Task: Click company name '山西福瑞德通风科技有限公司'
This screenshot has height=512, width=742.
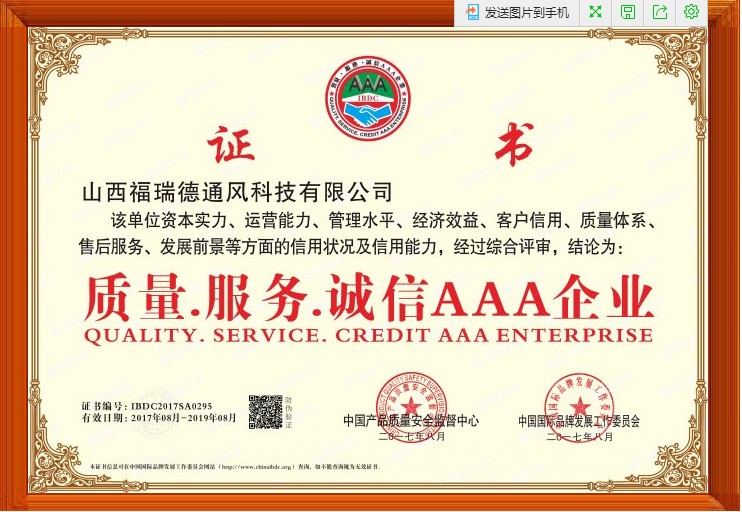Action: pos(238,192)
